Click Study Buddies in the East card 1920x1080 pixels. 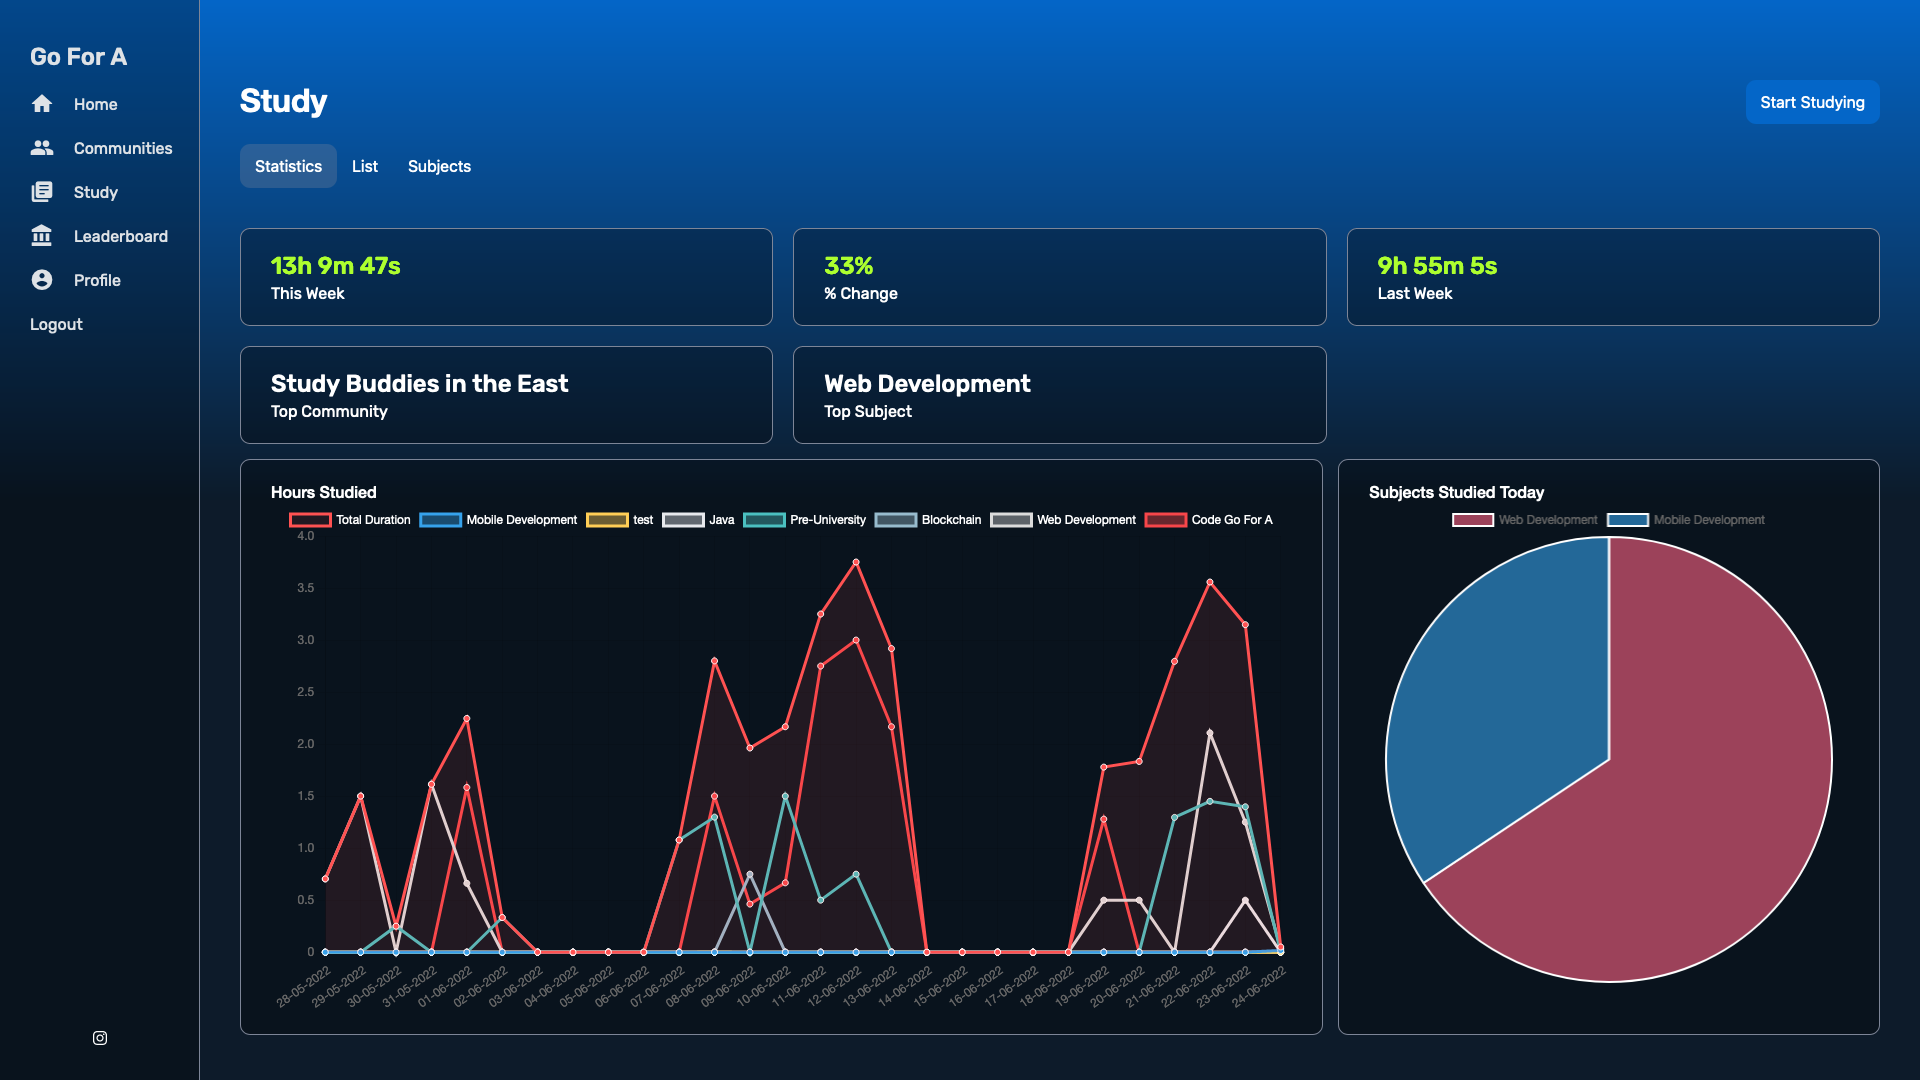[506, 395]
